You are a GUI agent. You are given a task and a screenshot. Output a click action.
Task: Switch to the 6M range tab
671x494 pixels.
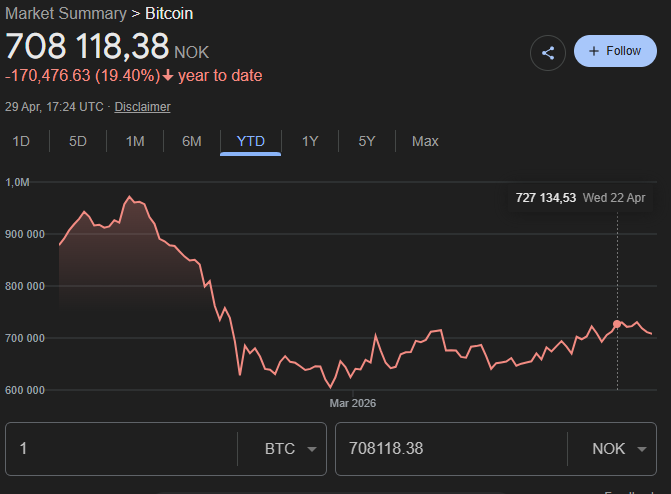192,141
